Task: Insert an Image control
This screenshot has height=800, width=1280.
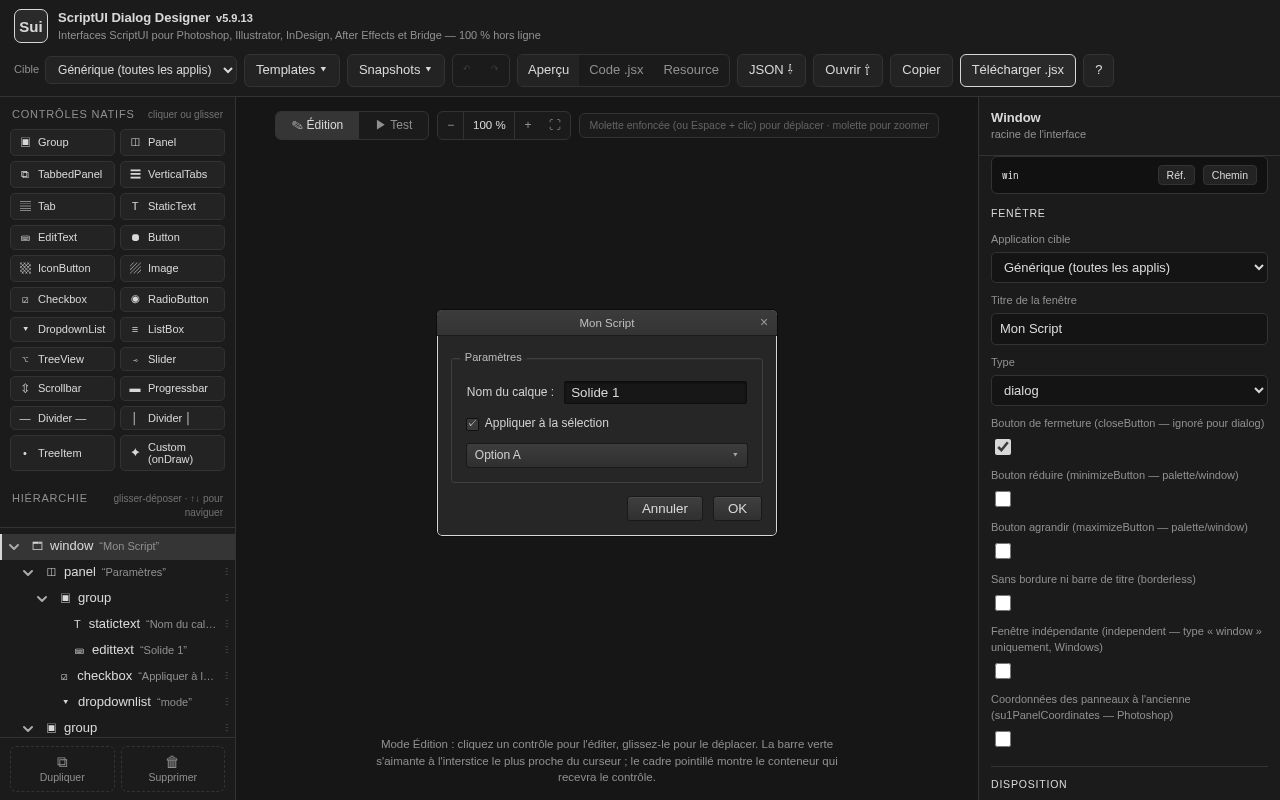Action: [x=172, y=268]
